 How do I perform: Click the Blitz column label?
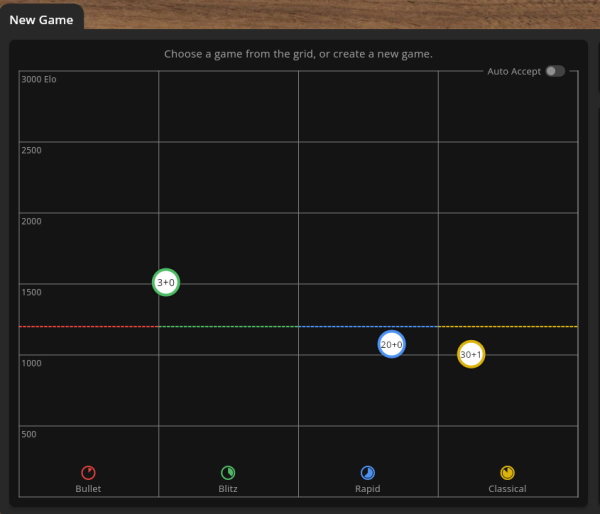tap(228, 489)
